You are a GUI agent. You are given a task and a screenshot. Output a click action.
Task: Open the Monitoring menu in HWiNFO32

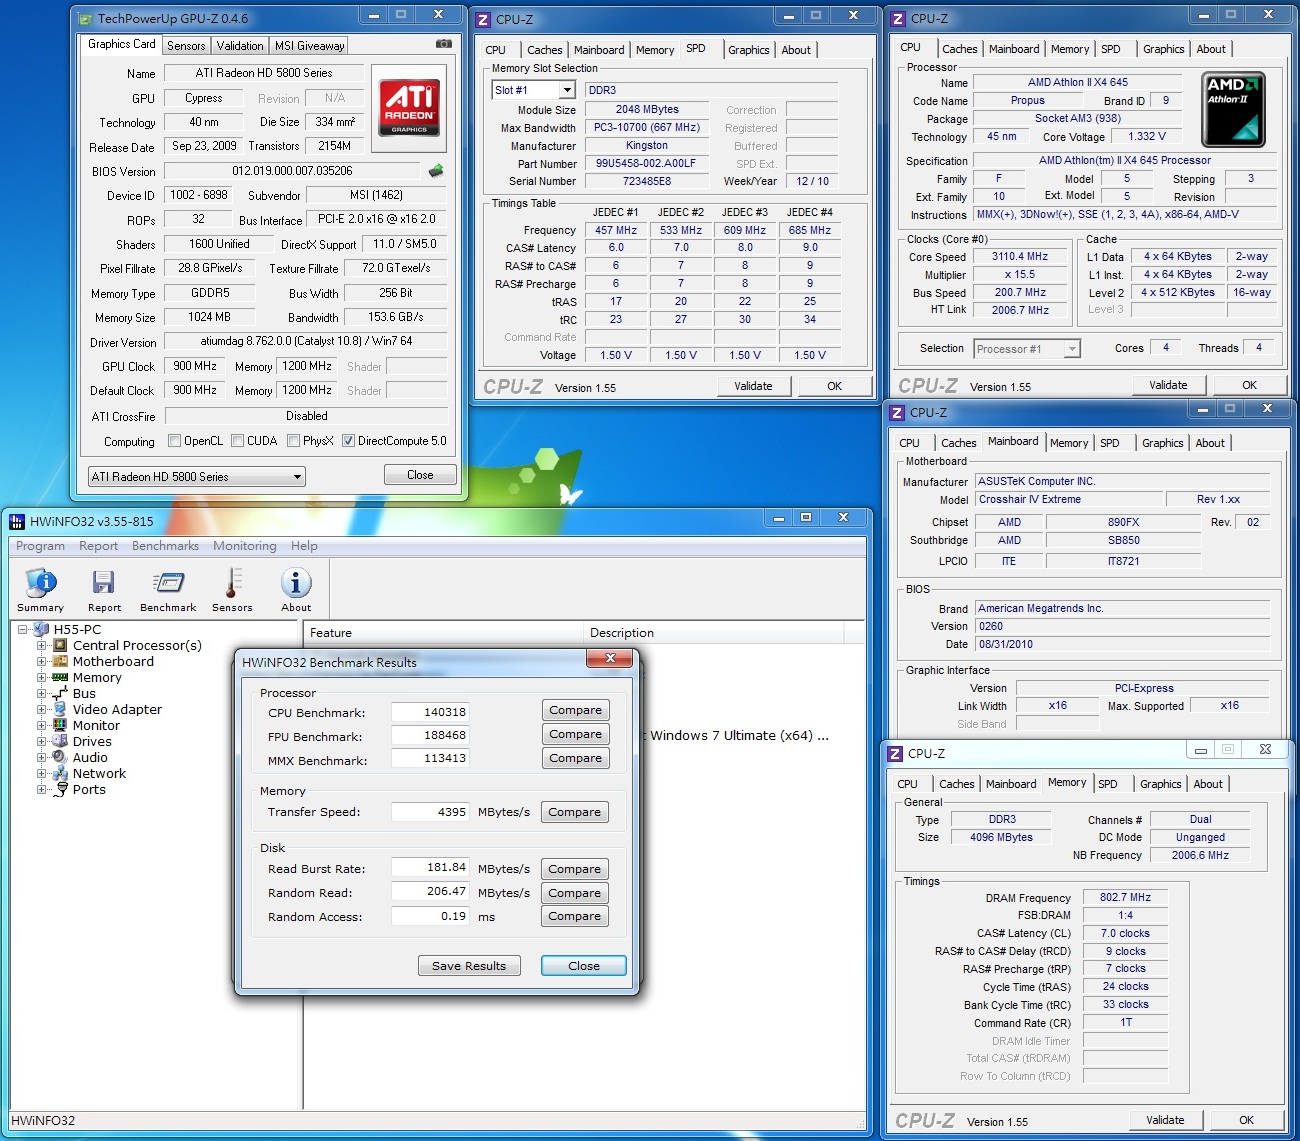pyautogui.click(x=244, y=546)
